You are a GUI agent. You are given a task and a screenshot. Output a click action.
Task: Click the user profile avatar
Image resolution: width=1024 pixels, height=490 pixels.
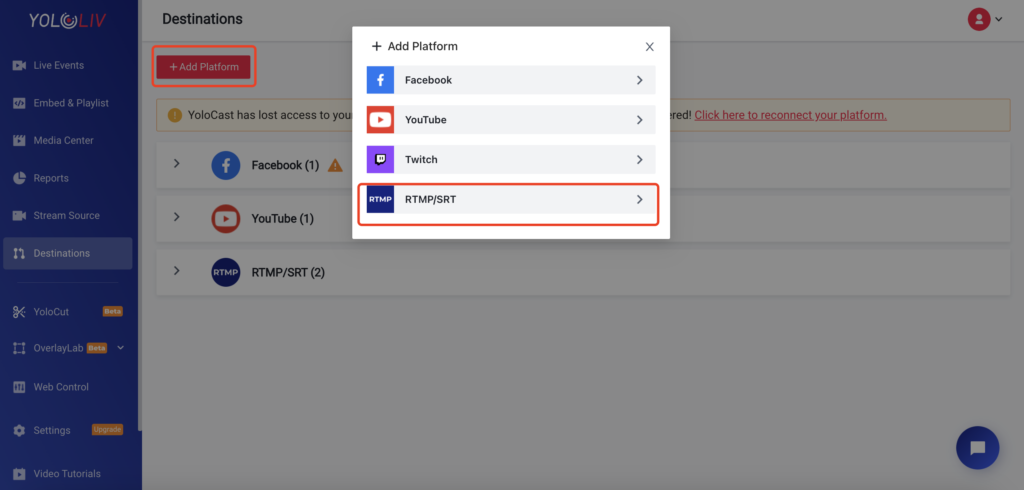(x=979, y=19)
